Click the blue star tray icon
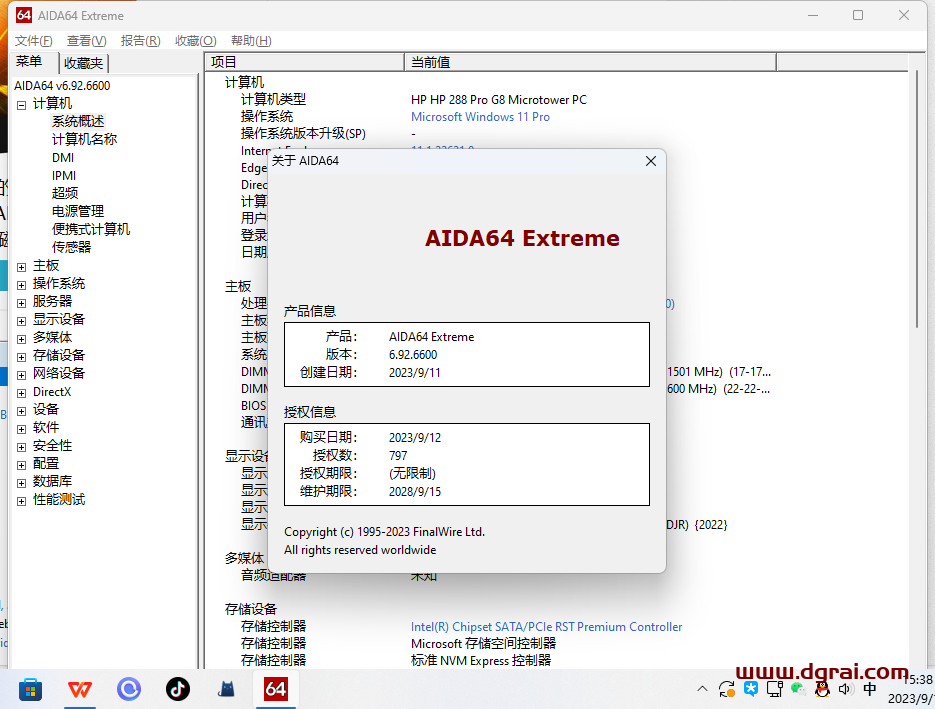The width and height of the screenshot is (935, 709). pyautogui.click(x=751, y=689)
